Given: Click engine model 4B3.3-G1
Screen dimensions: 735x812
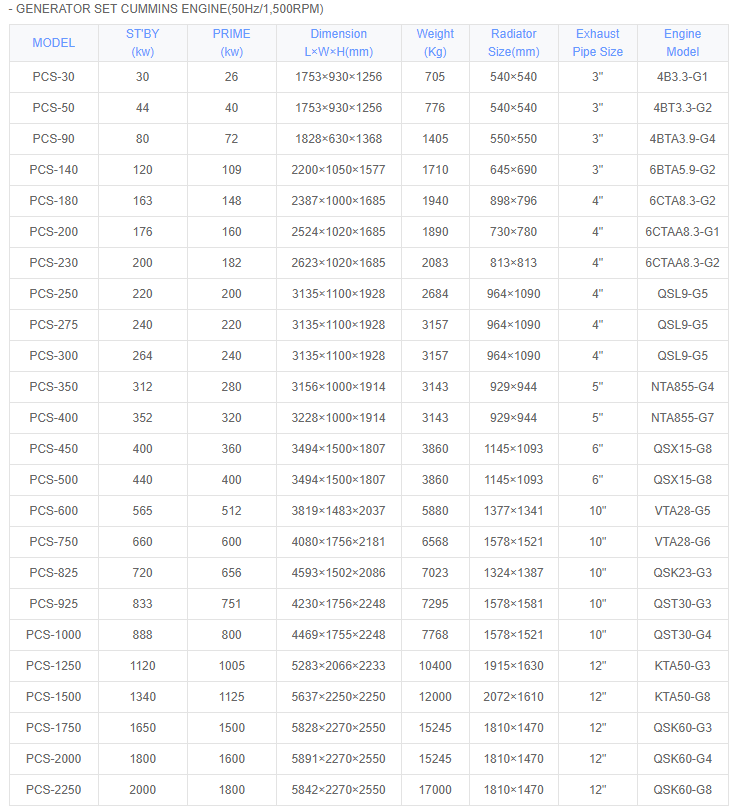Looking at the screenshot, I should pyautogui.click(x=683, y=77).
